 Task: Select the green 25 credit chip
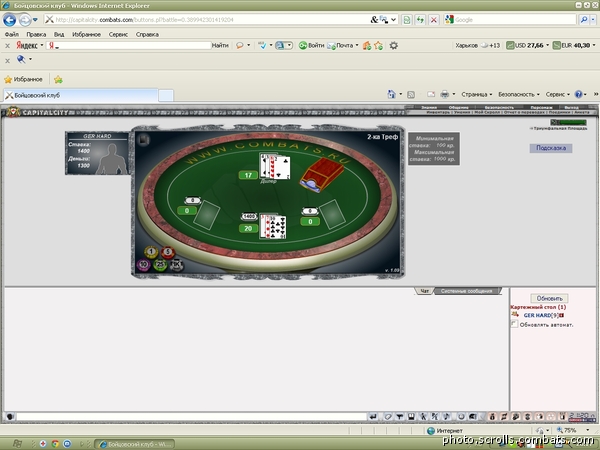tap(160, 264)
